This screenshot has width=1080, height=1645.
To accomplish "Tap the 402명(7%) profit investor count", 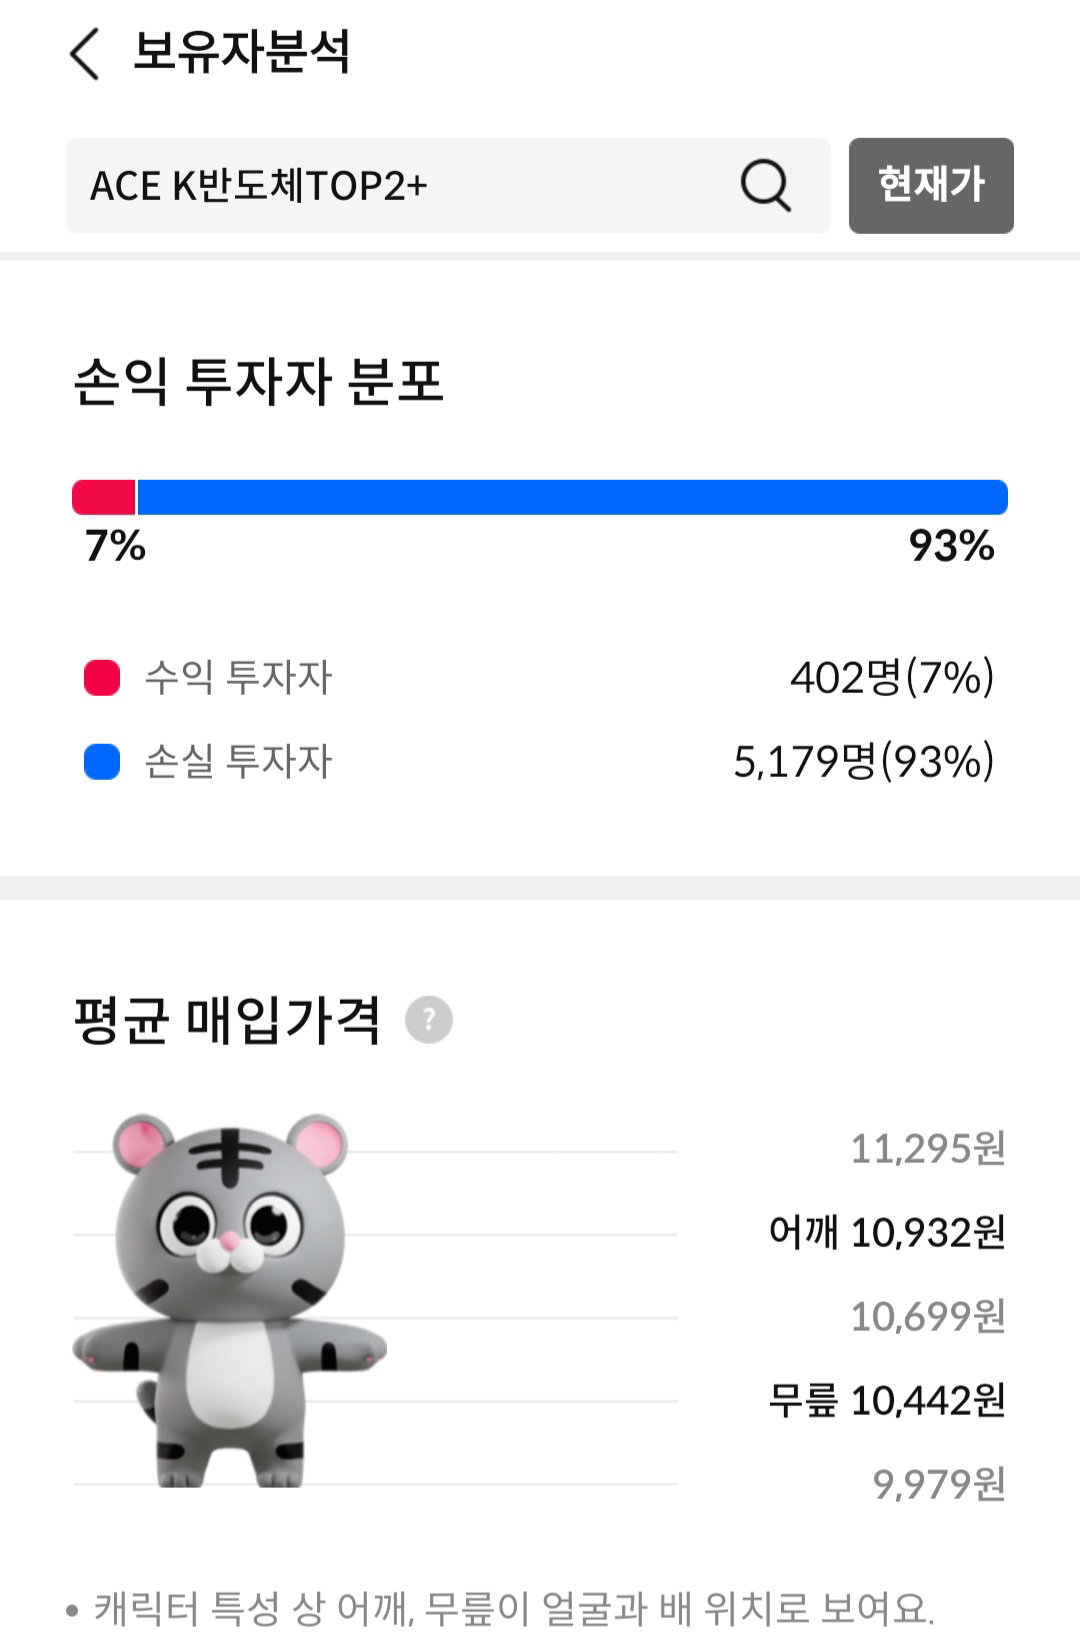I will pos(892,678).
